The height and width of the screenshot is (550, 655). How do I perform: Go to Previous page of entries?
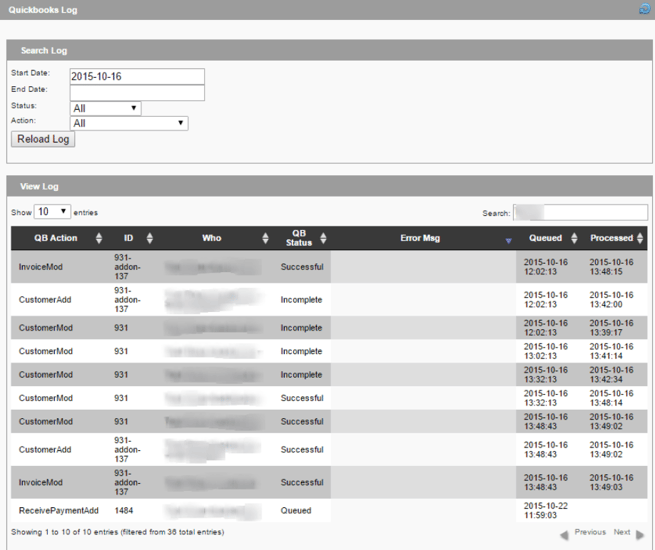click(x=584, y=533)
